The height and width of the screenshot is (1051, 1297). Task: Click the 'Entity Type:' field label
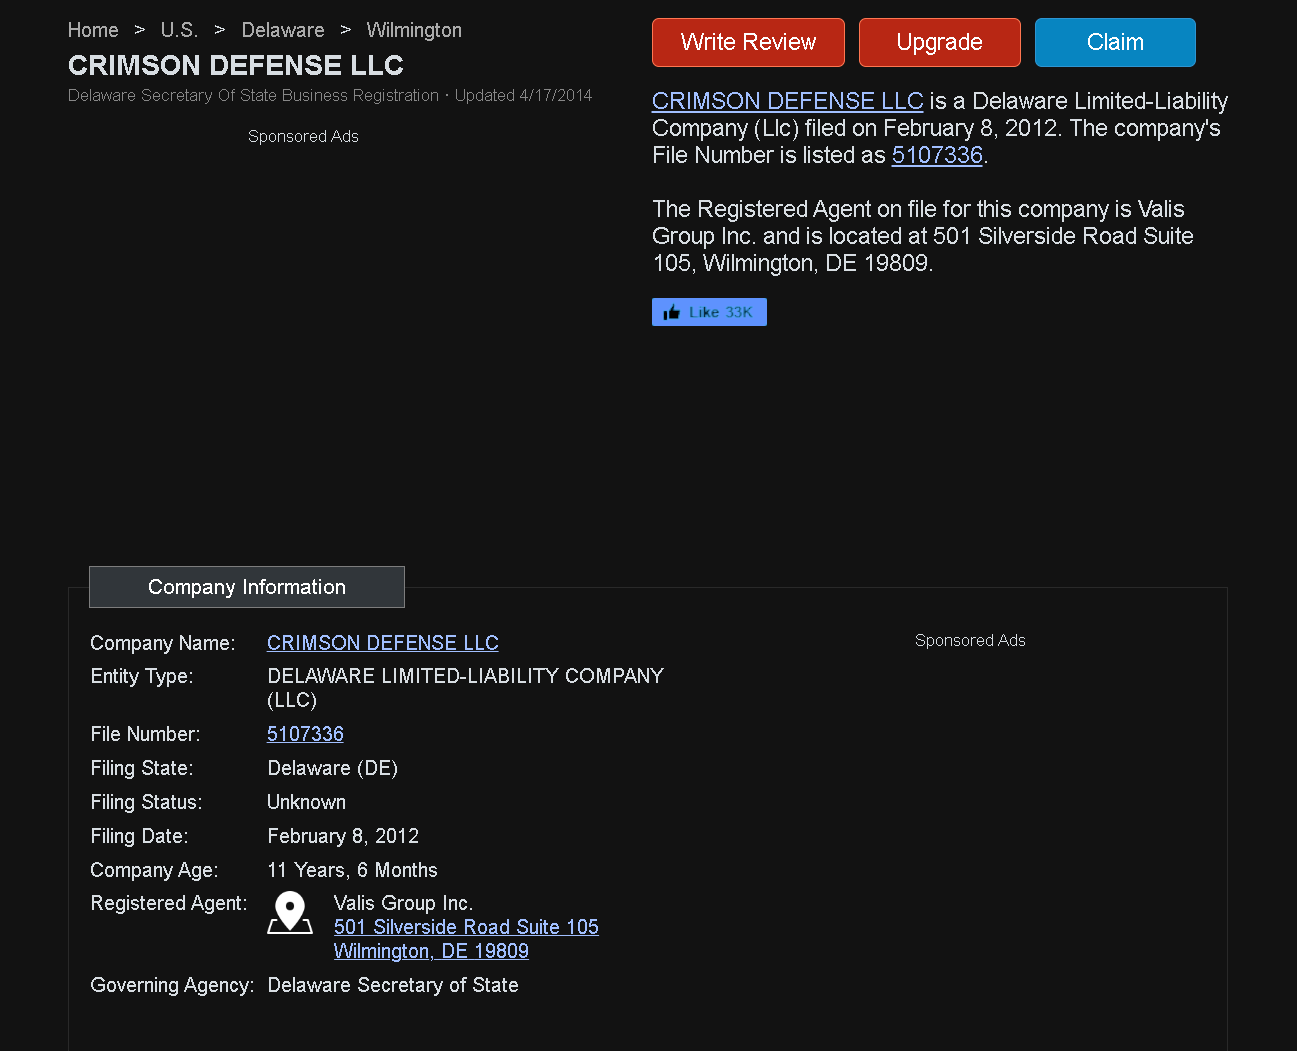[x=142, y=676]
